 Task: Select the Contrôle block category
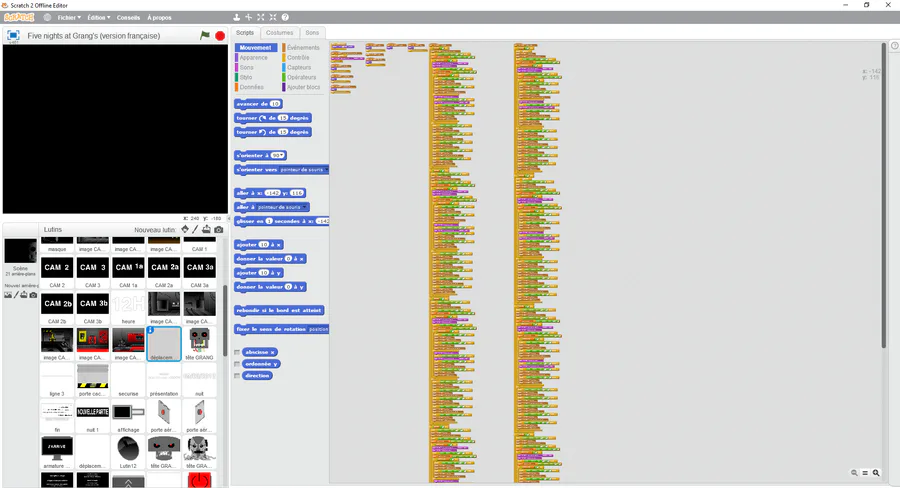tap(298, 57)
